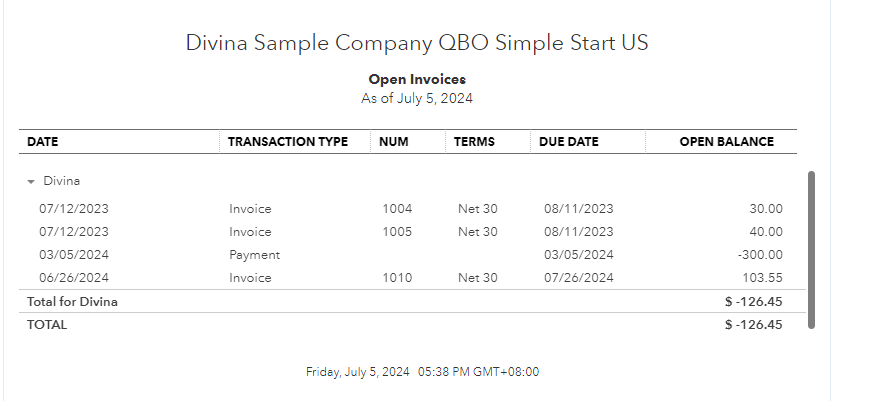Click the Open Invoices report title

pos(417,79)
